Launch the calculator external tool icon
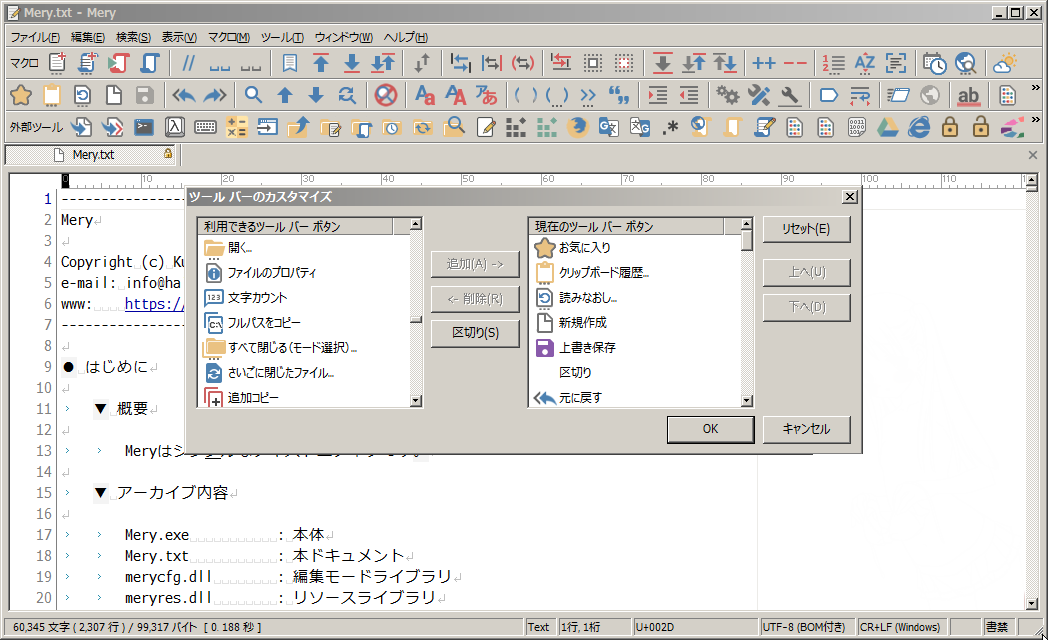Viewport: 1048px width, 640px height. click(237, 127)
